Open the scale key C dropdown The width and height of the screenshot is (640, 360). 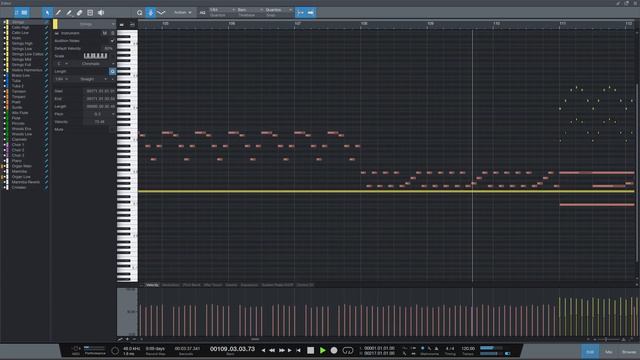point(62,64)
